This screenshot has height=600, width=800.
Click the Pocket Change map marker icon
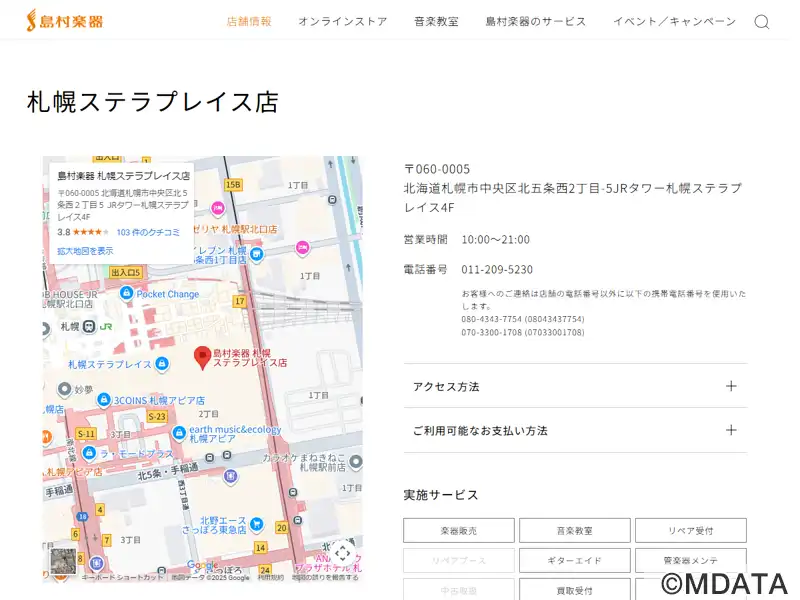pos(126,294)
